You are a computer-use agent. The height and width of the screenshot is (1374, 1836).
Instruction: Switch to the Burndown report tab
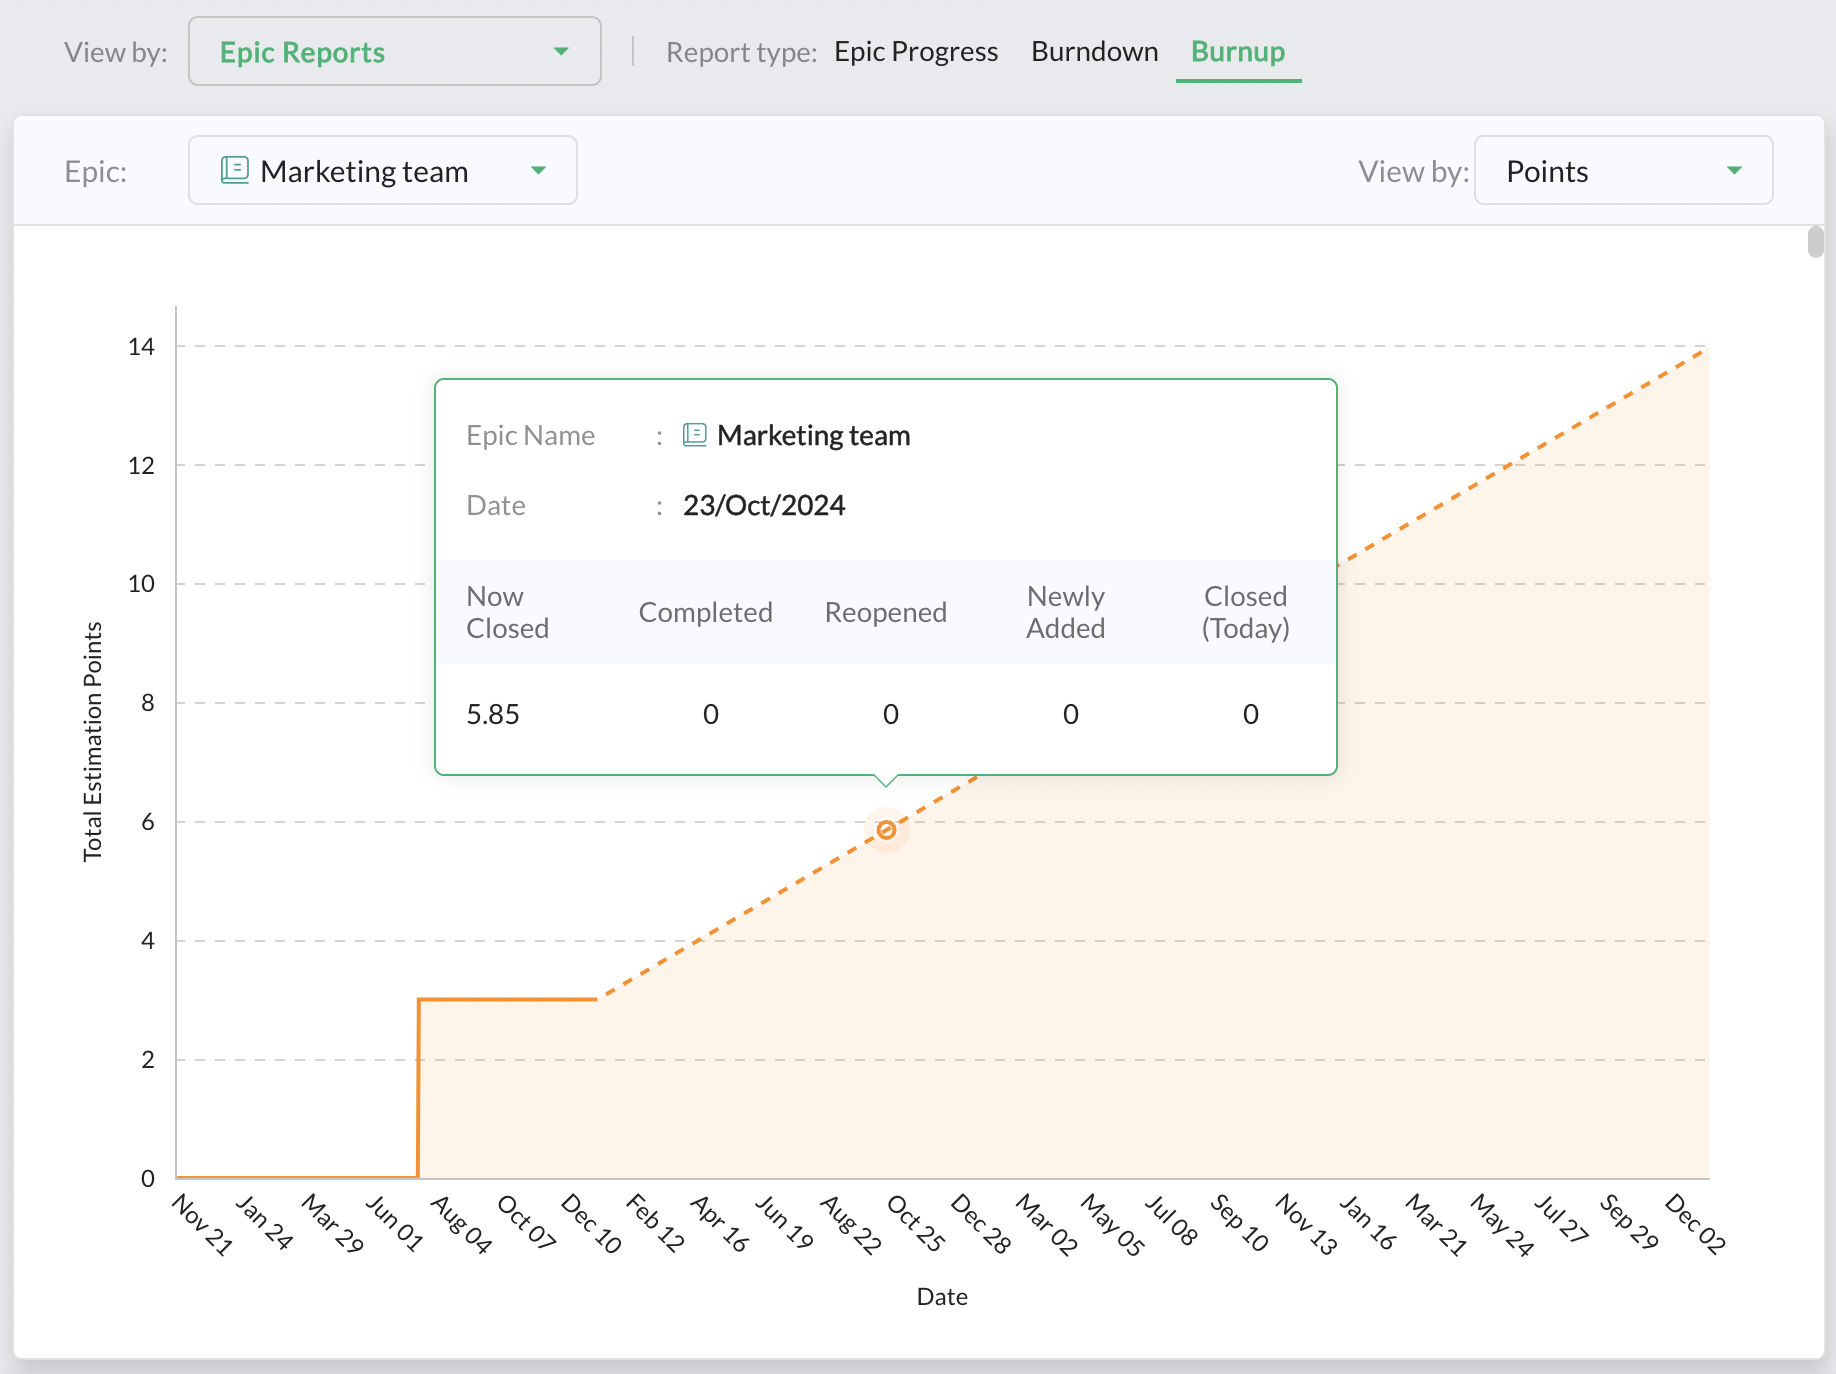click(x=1094, y=52)
